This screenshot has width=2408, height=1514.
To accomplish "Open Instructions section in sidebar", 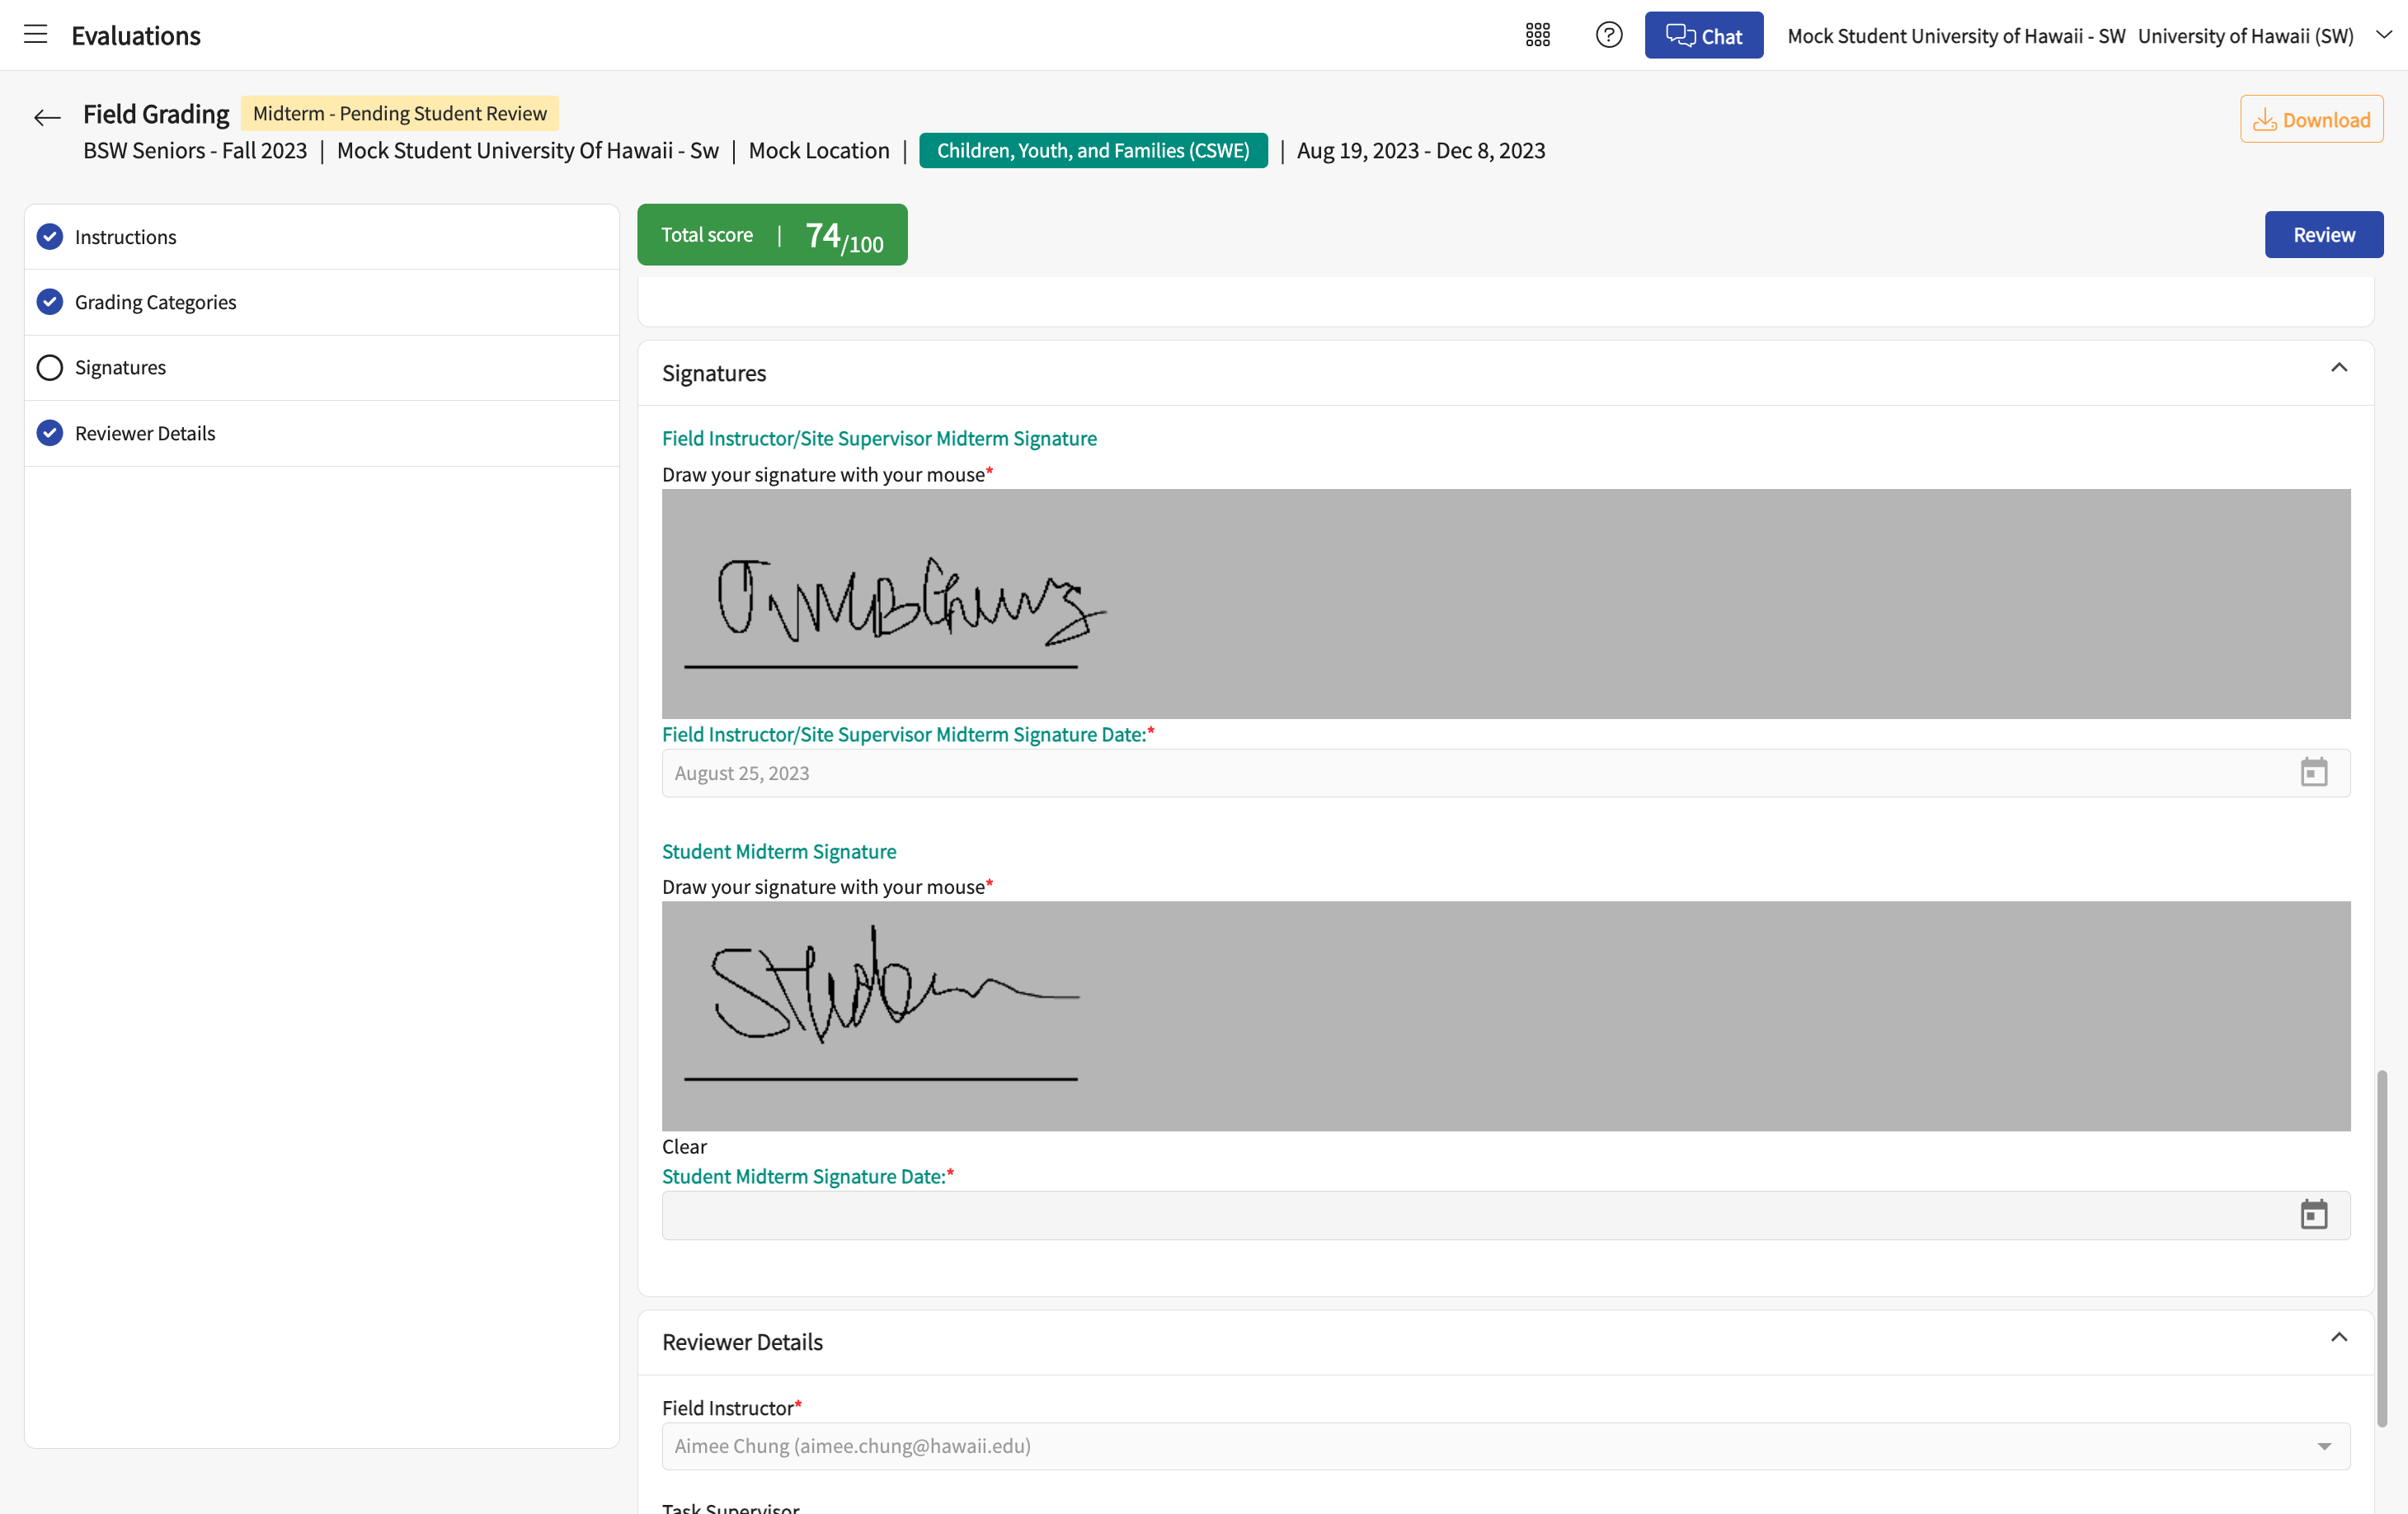I will [x=322, y=237].
